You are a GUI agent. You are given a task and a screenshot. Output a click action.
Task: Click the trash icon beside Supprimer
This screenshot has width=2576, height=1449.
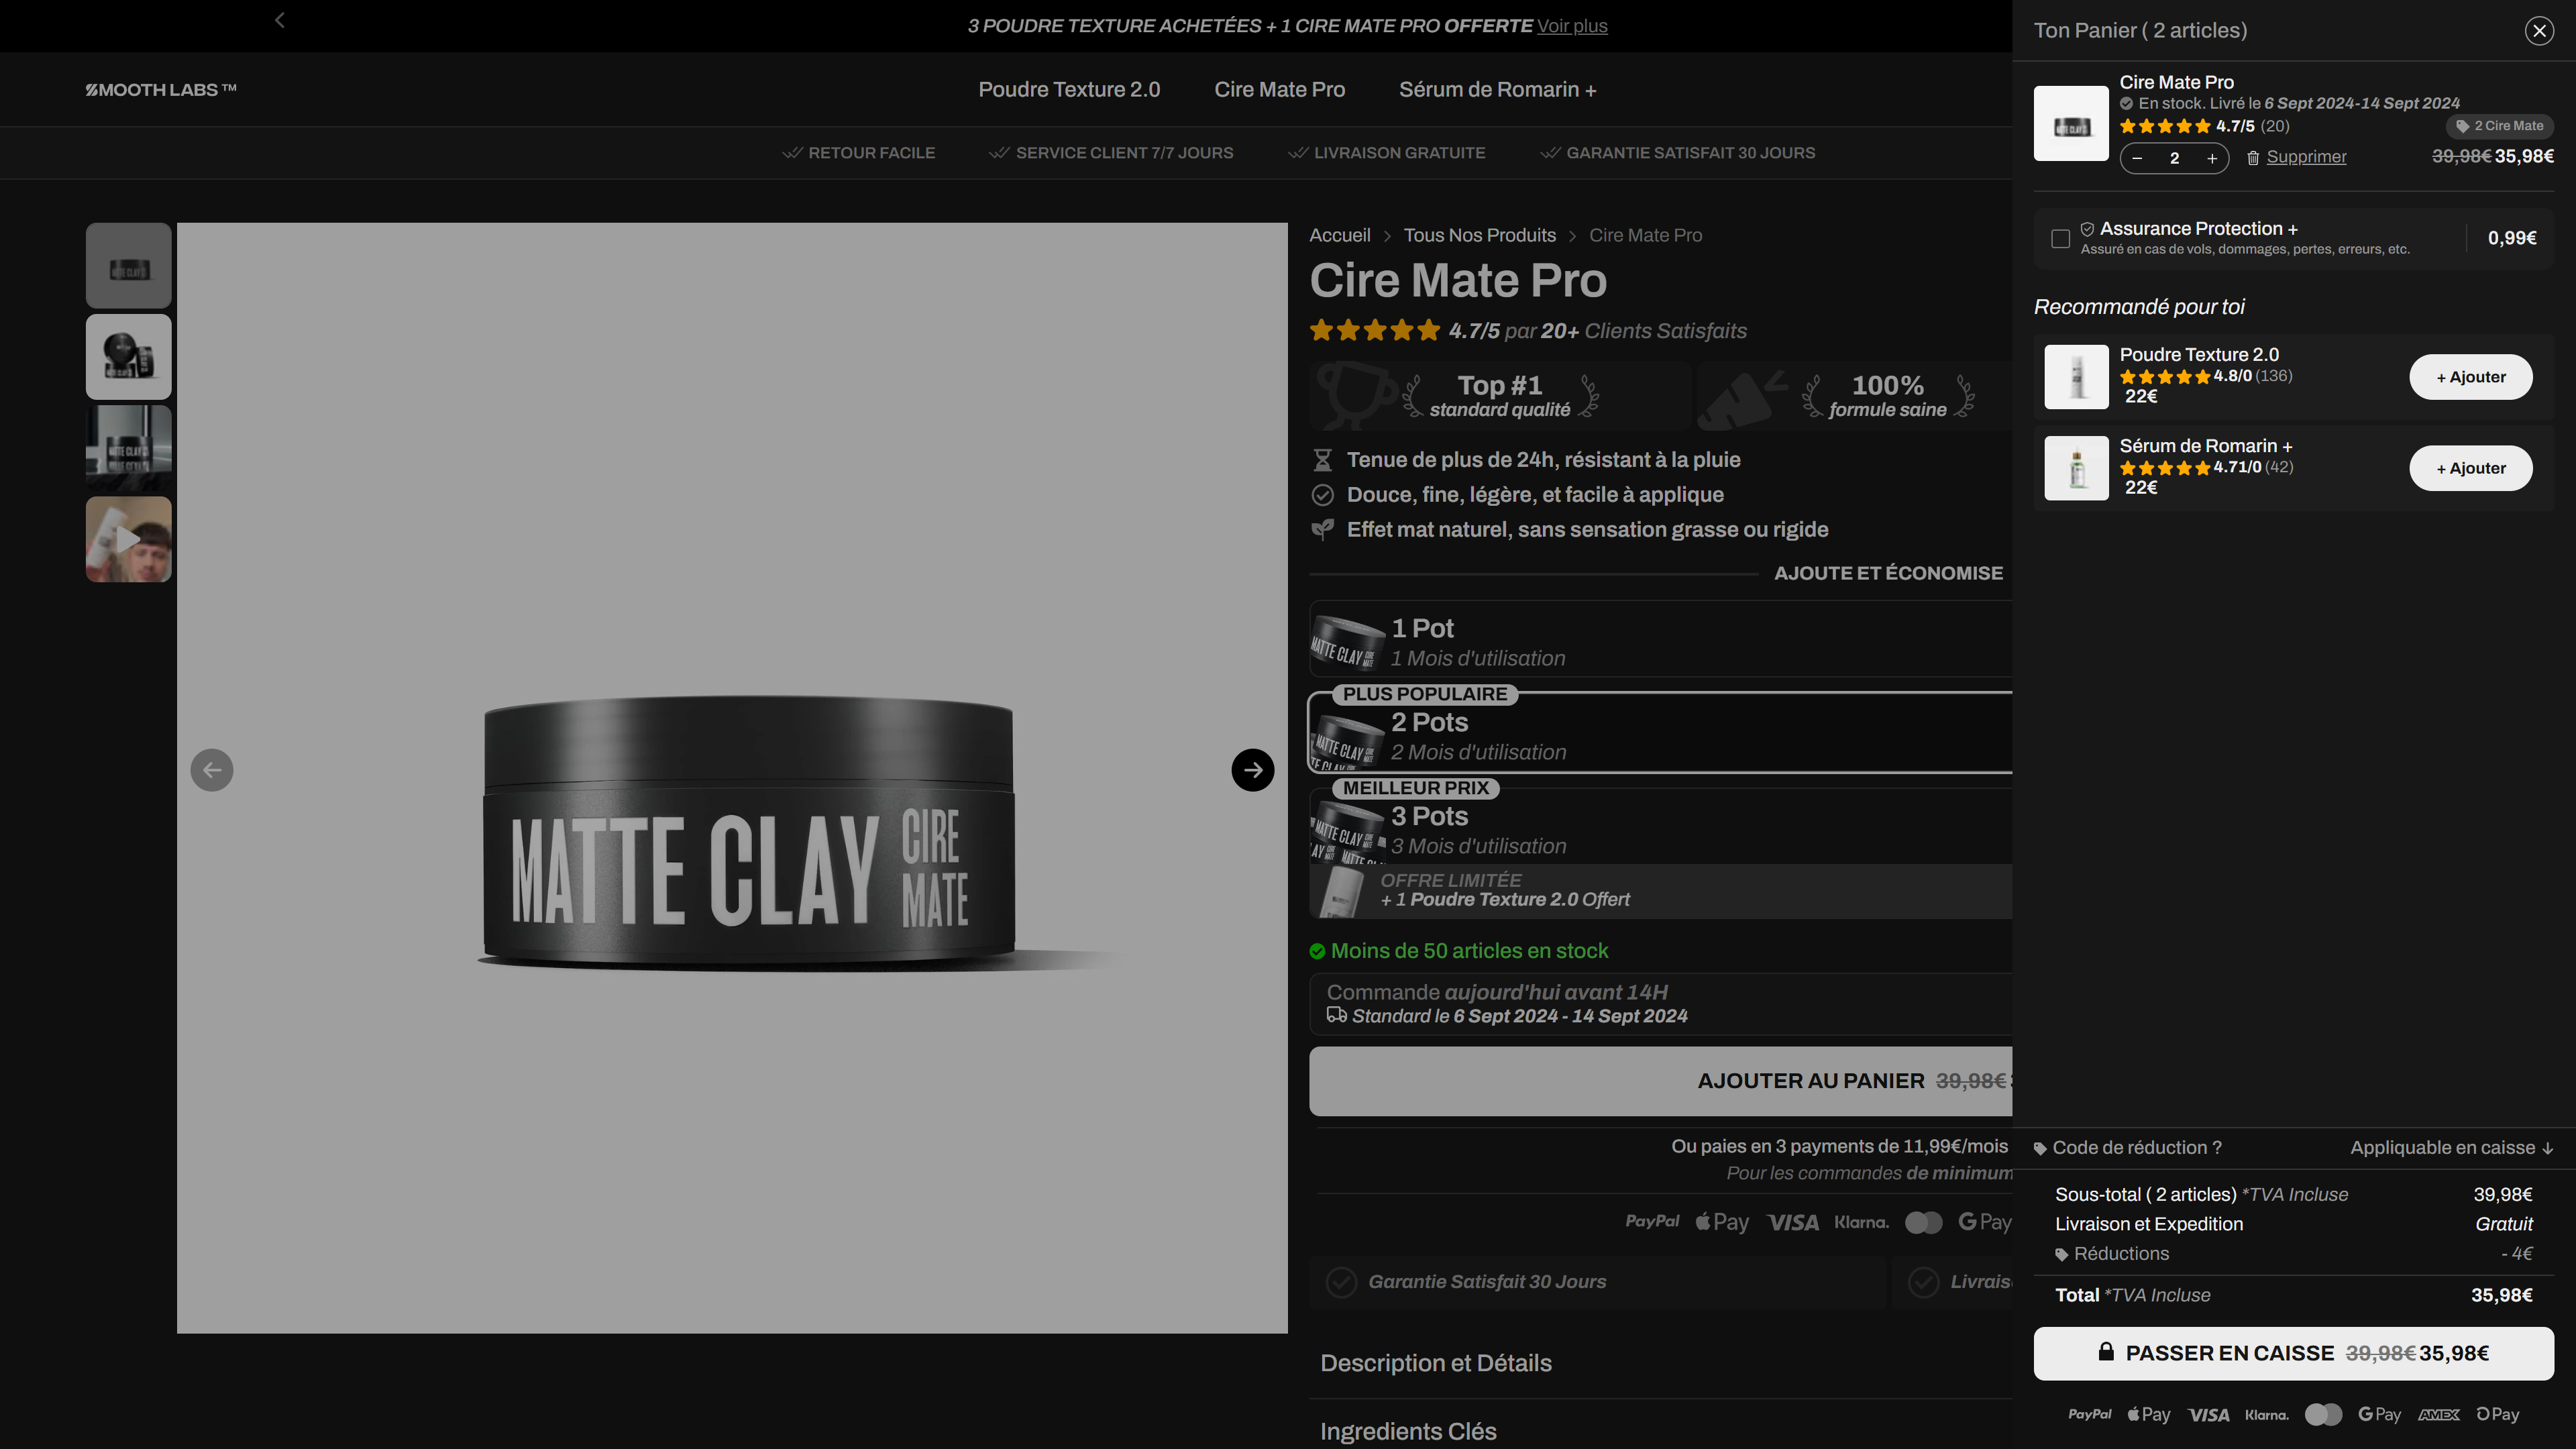[2253, 158]
